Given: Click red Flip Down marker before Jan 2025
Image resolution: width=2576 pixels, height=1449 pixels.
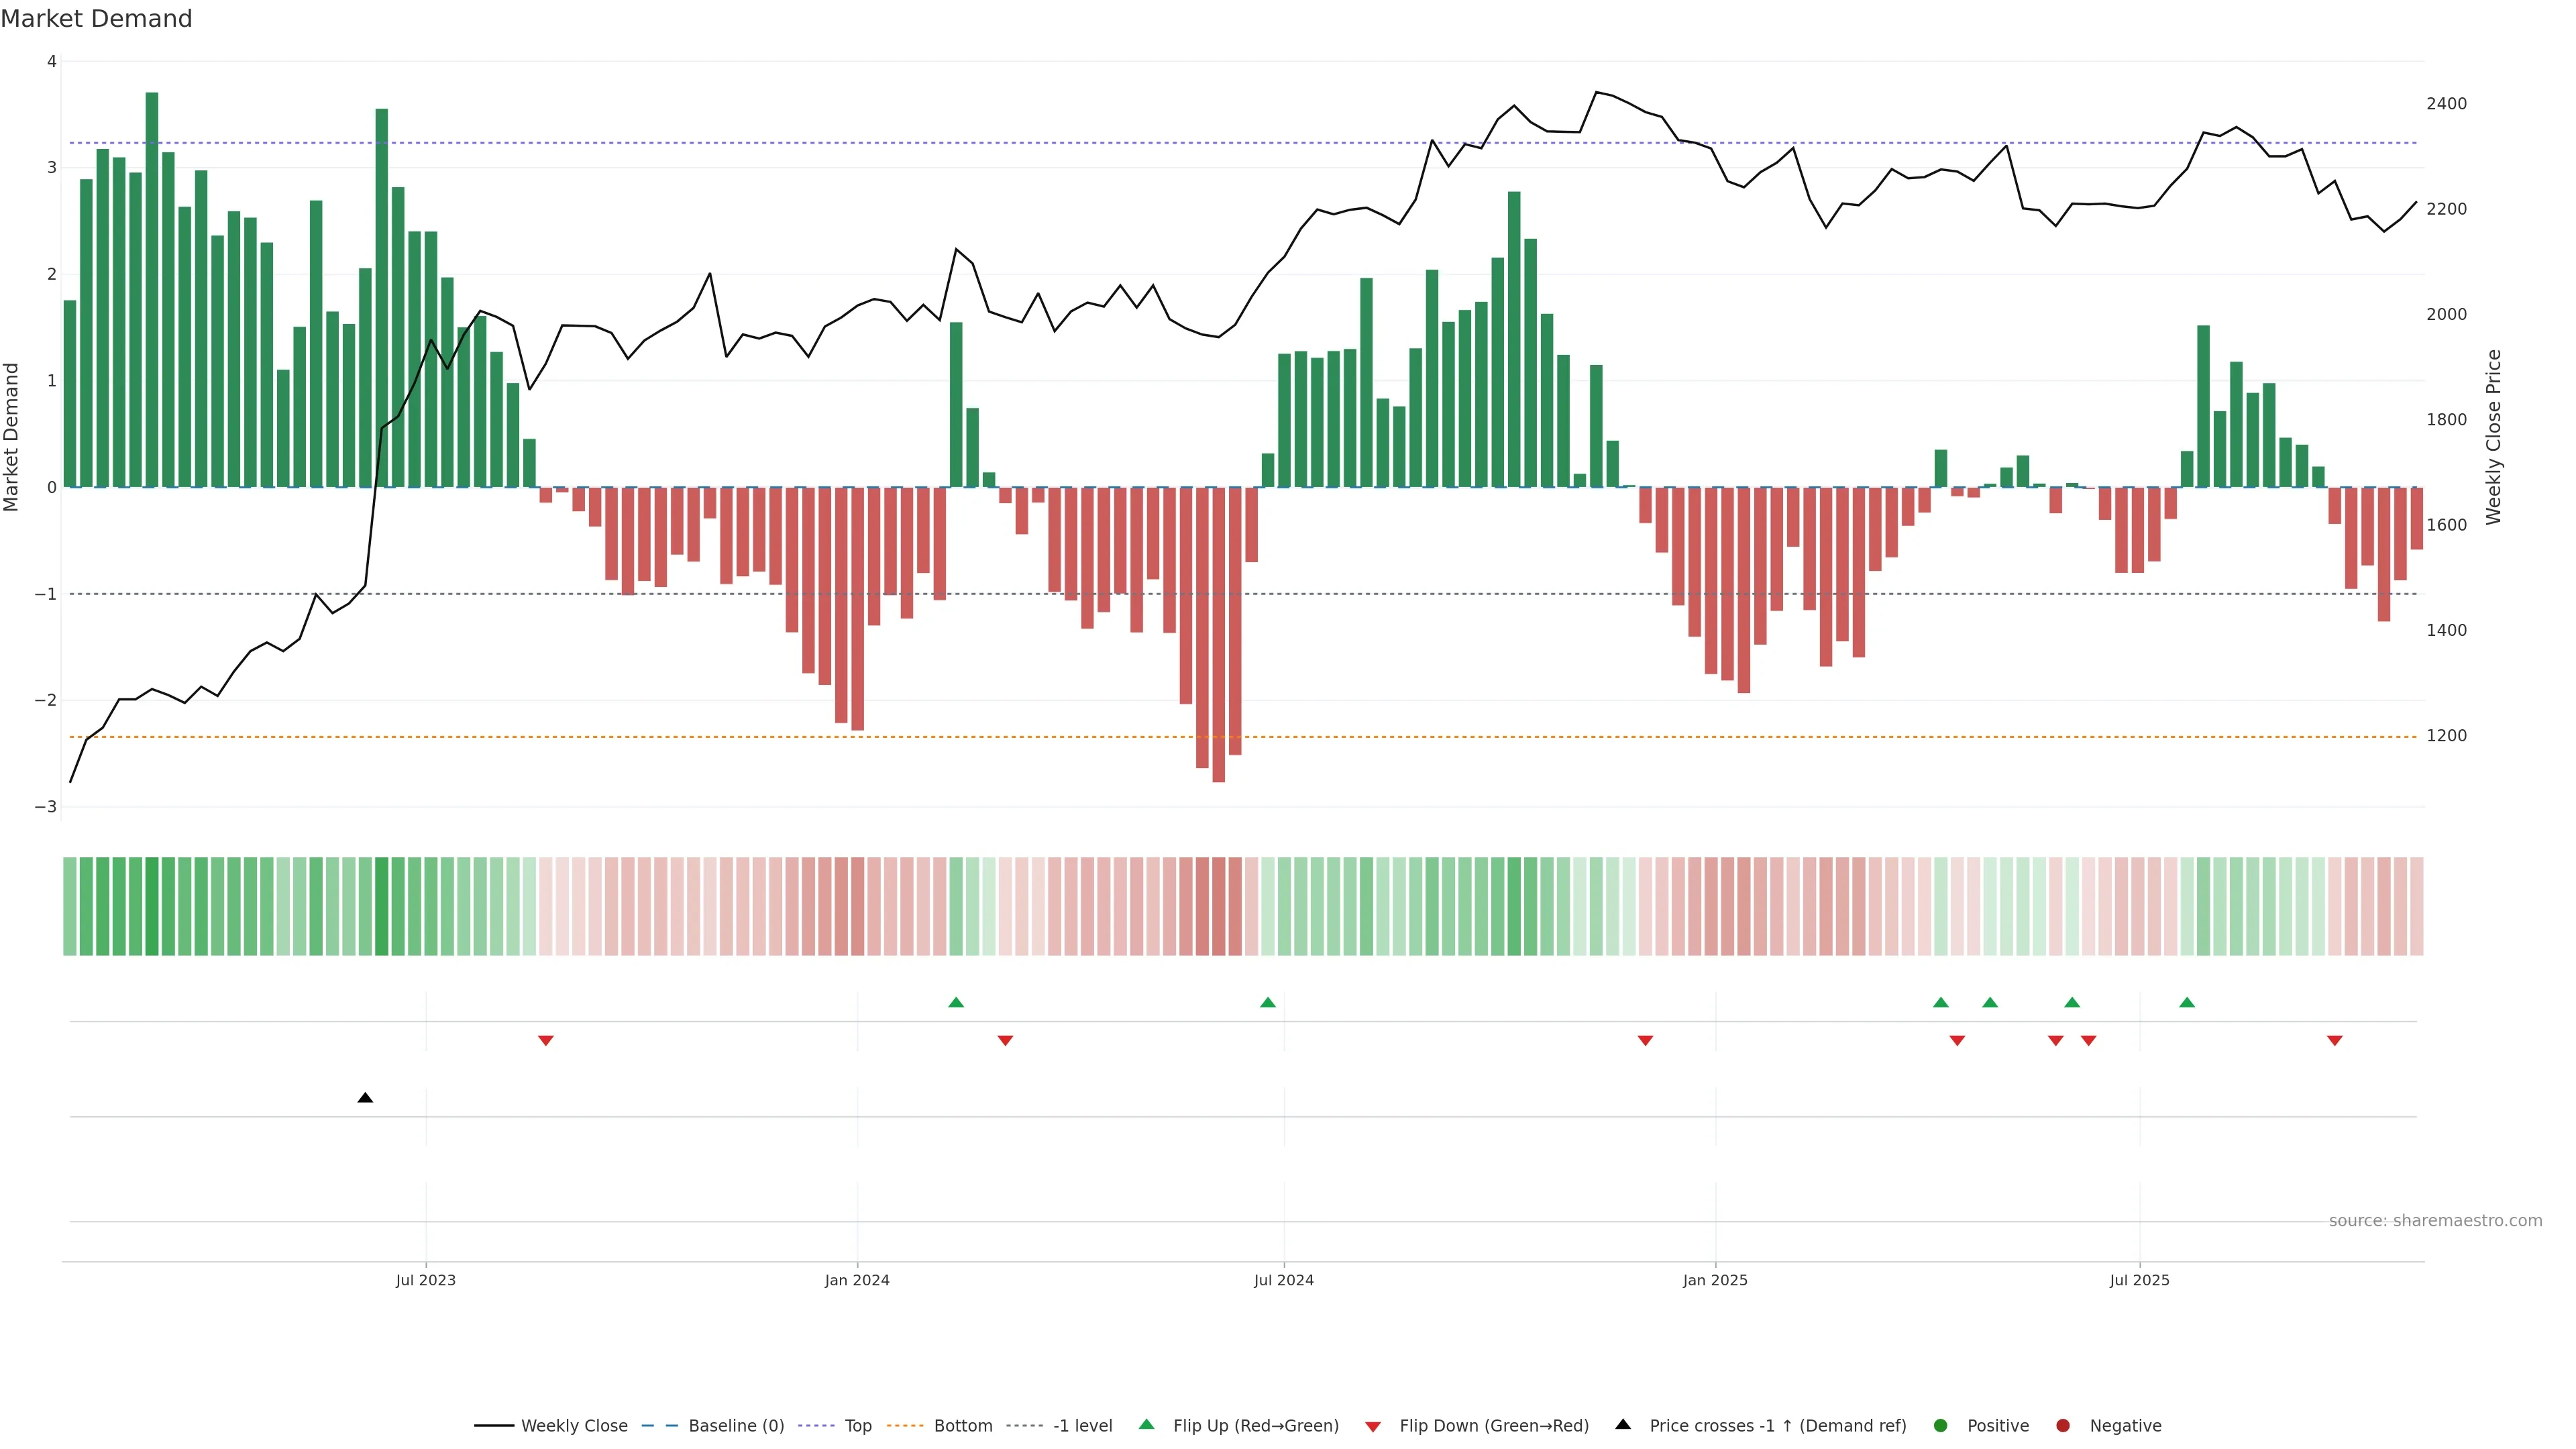Looking at the screenshot, I should tap(1645, 1041).
